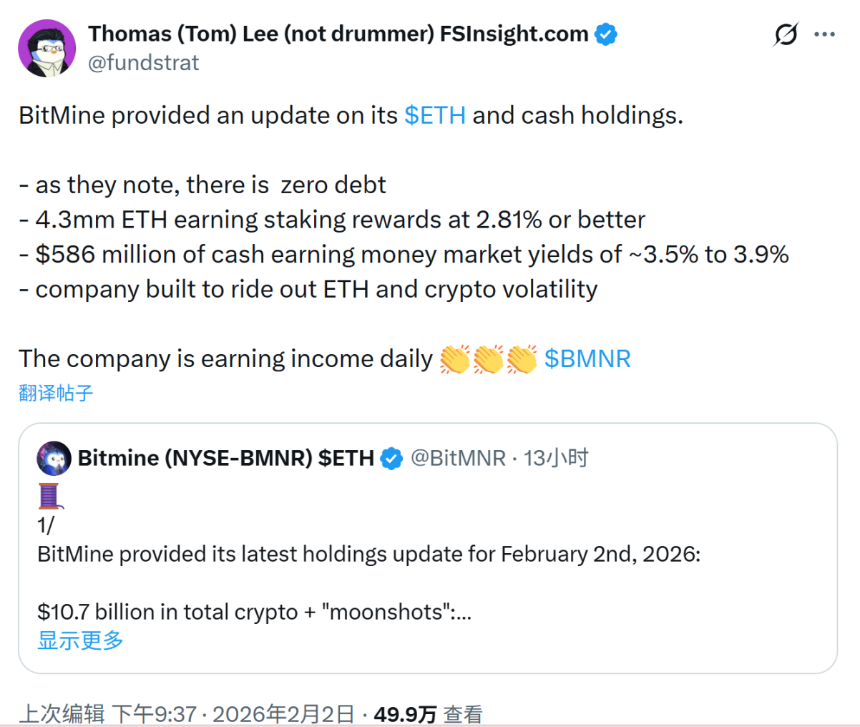Click the $BMNR cashtag link

point(588,359)
